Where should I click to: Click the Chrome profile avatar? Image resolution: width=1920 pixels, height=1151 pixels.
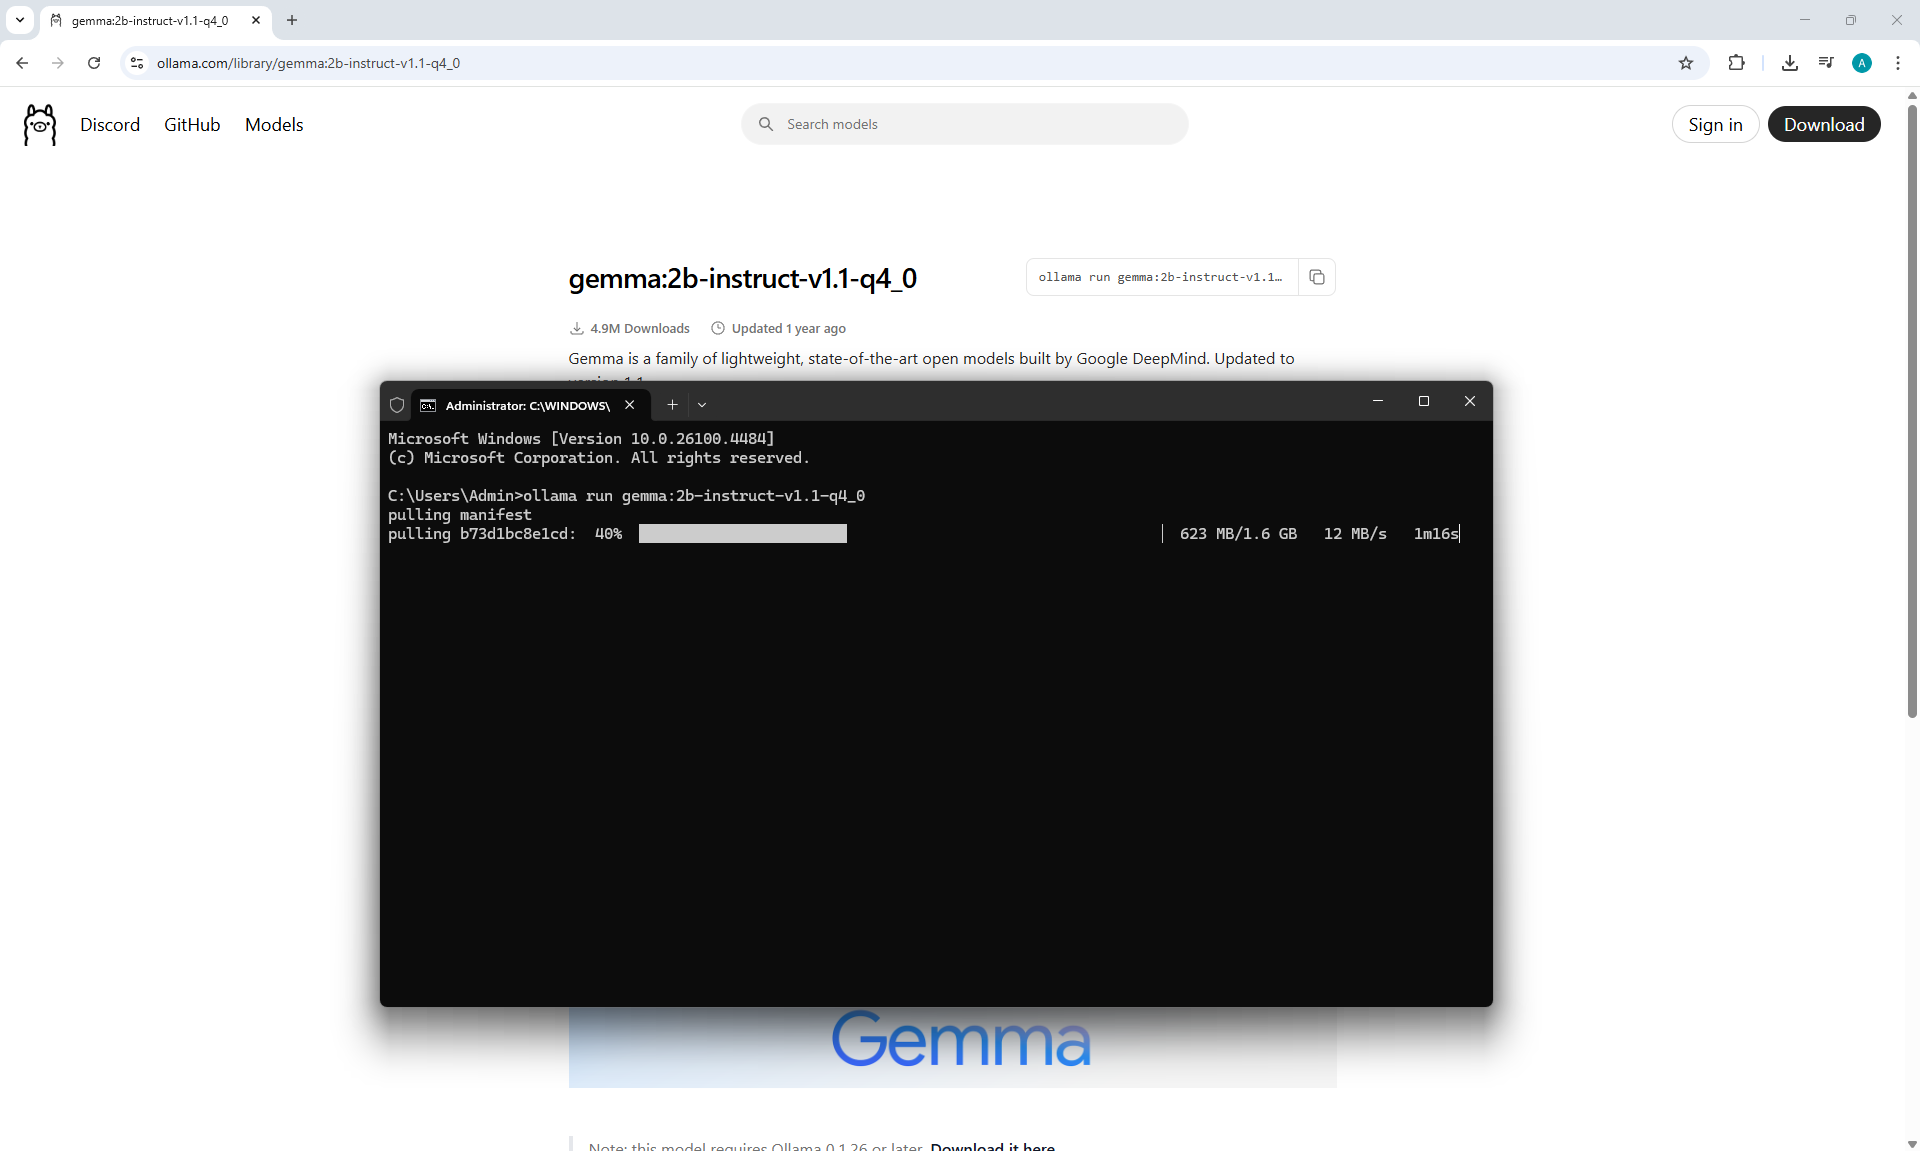(x=1862, y=63)
